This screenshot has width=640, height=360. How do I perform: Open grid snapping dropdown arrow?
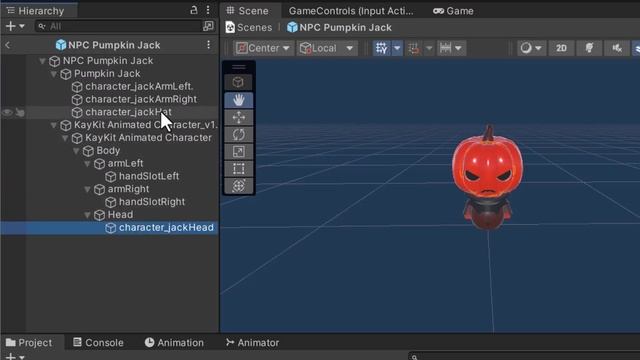(x=397, y=48)
